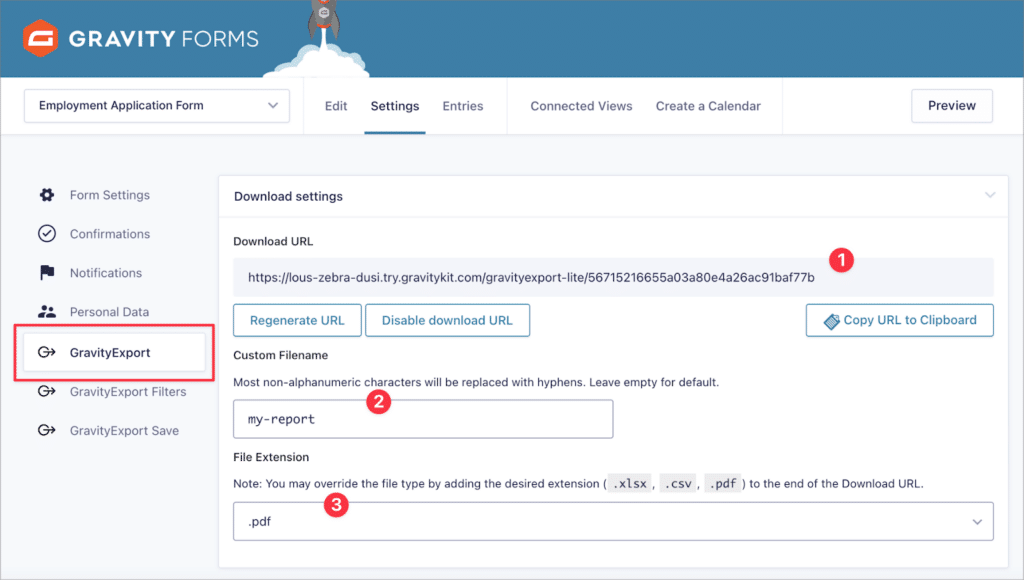Switch to the Edit tab
Image resolution: width=1024 pixels, height=580 pixels.
[336, 106]
